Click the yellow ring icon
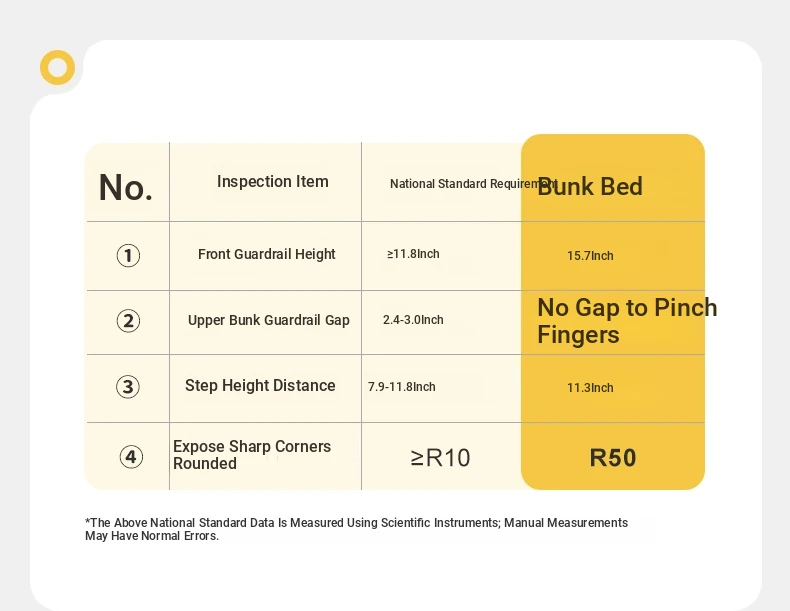 coord(57,67)
